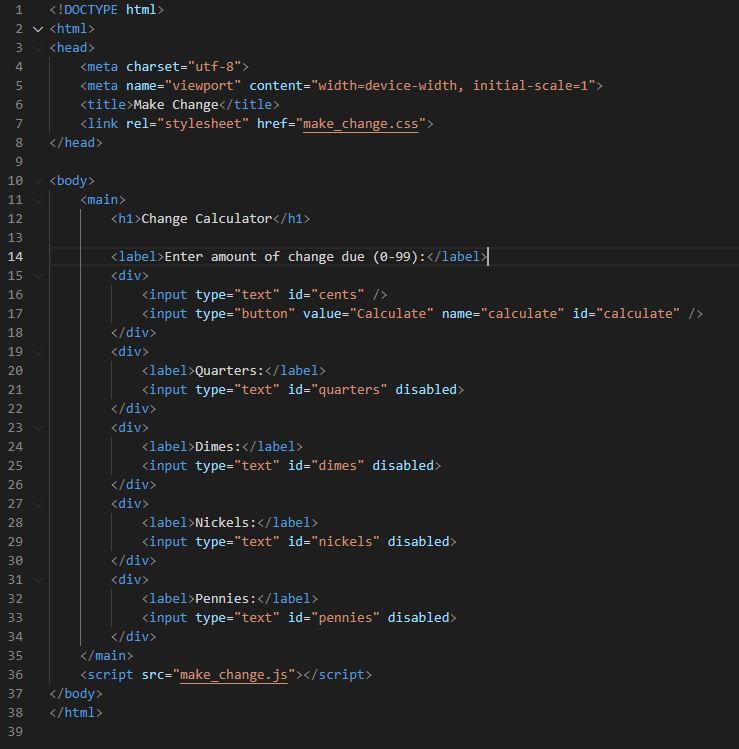Click line number 14 in the gutter
The height and width of the screenshot is (749, 739).
pos(15,257)
